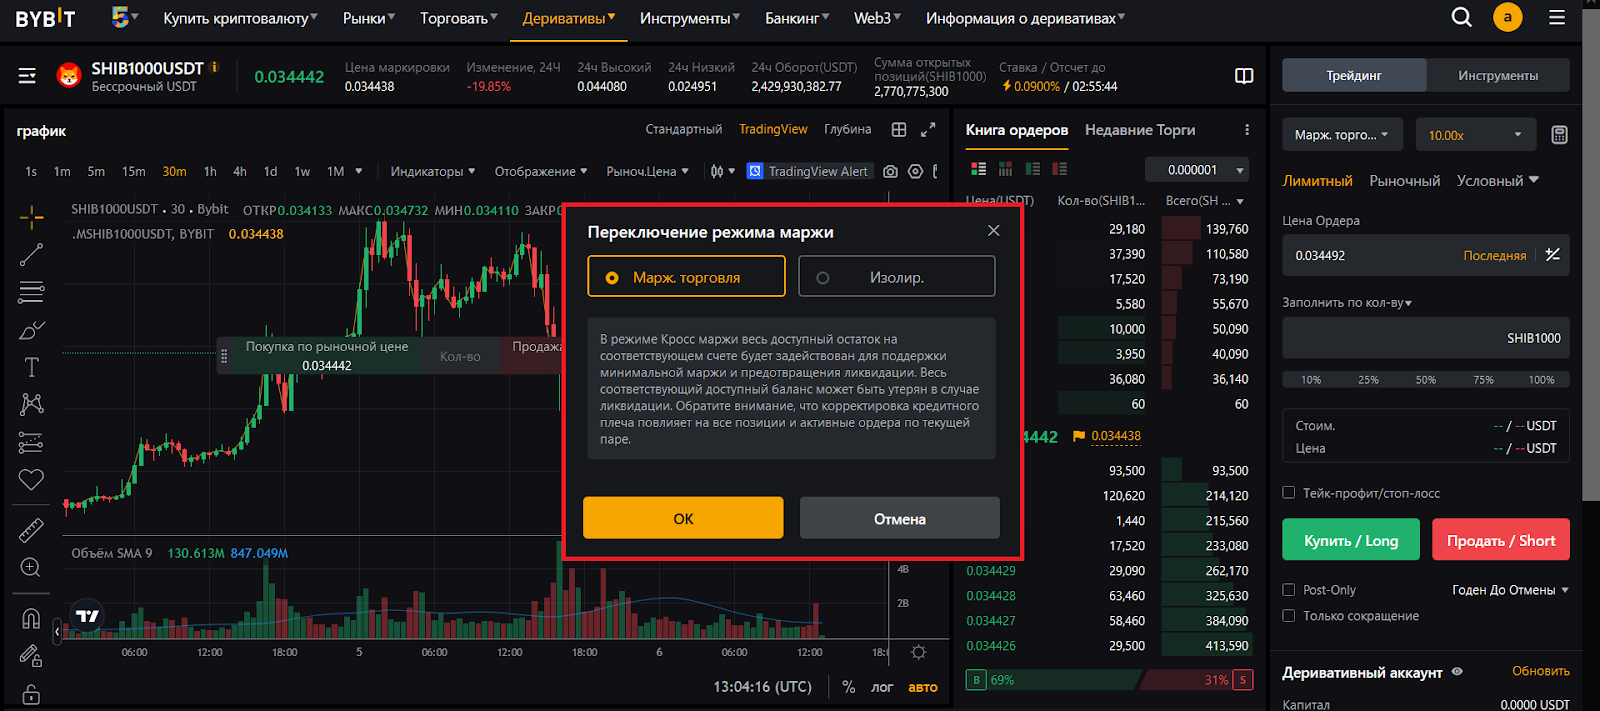Screen dimensions: 1600x711
Task: Toggle stay in drawing mode pencil-lock
Action: point(31,656)
